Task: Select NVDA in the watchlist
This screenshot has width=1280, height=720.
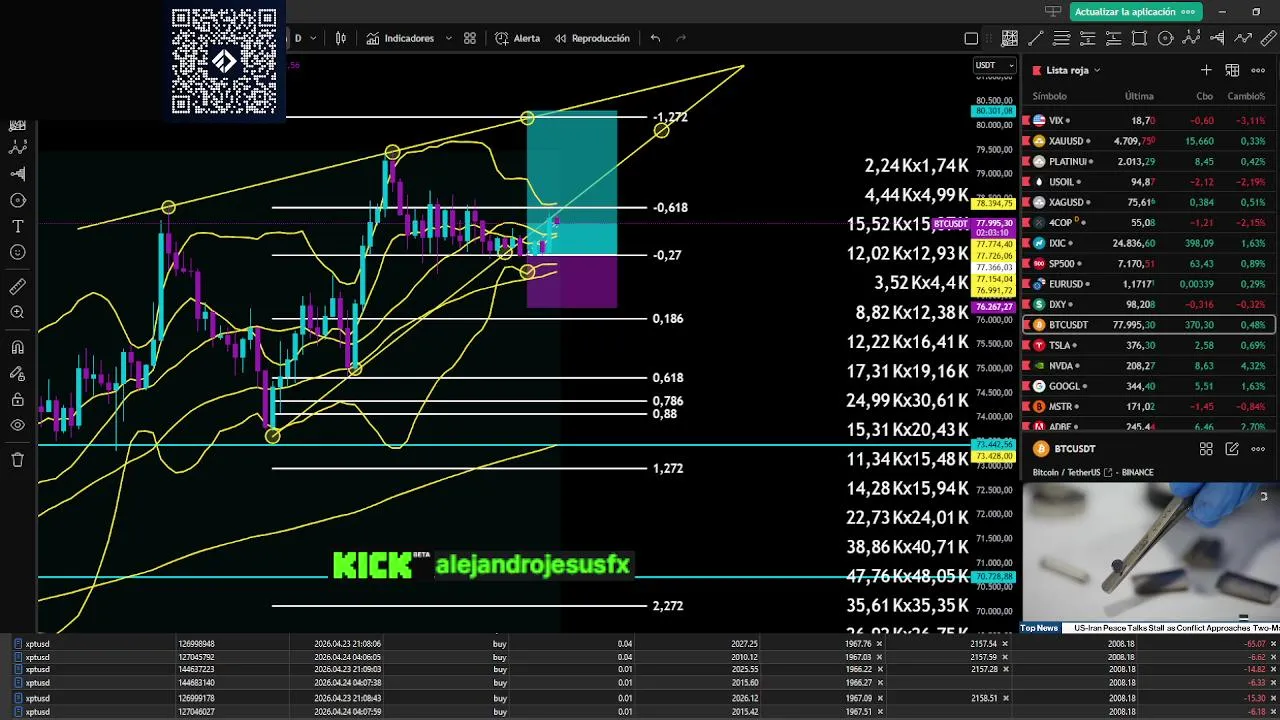Action: (1148, 366)
